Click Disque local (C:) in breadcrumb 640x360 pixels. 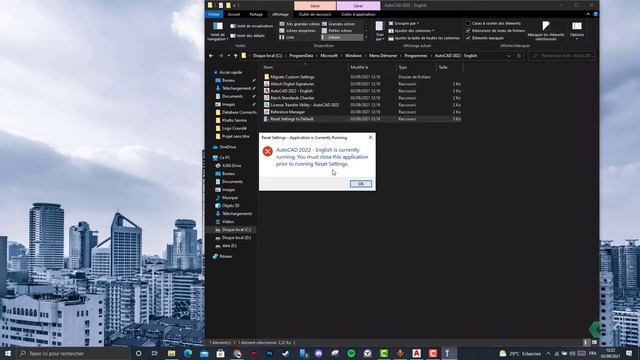(x=267, y=56)
